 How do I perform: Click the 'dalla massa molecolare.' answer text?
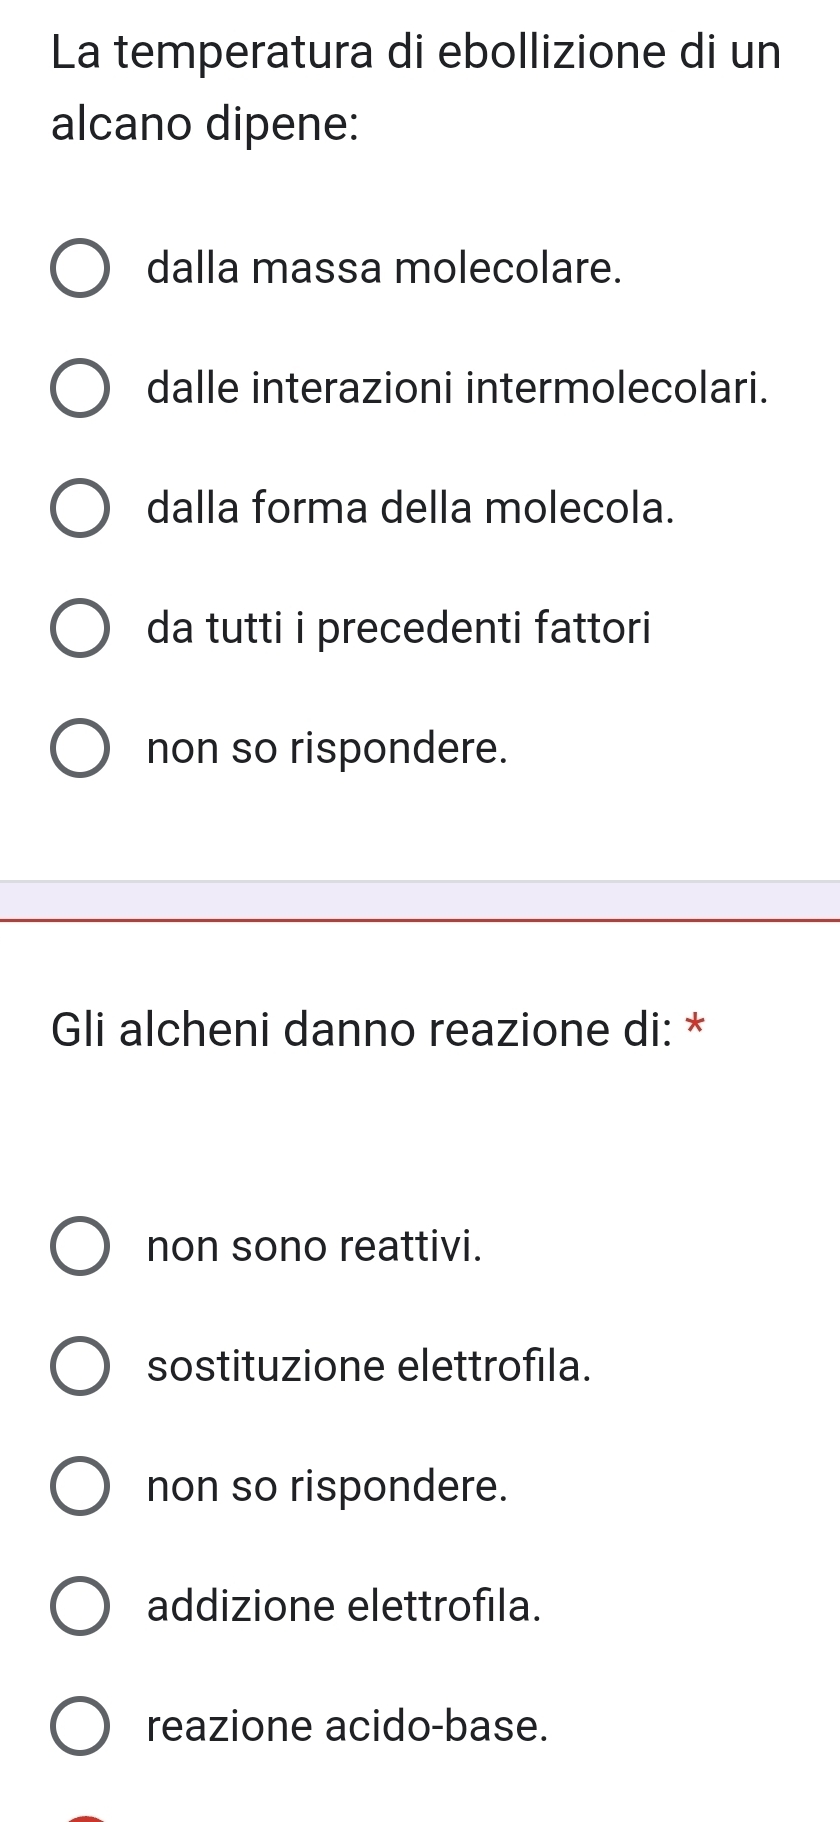(x=384, y=269)
